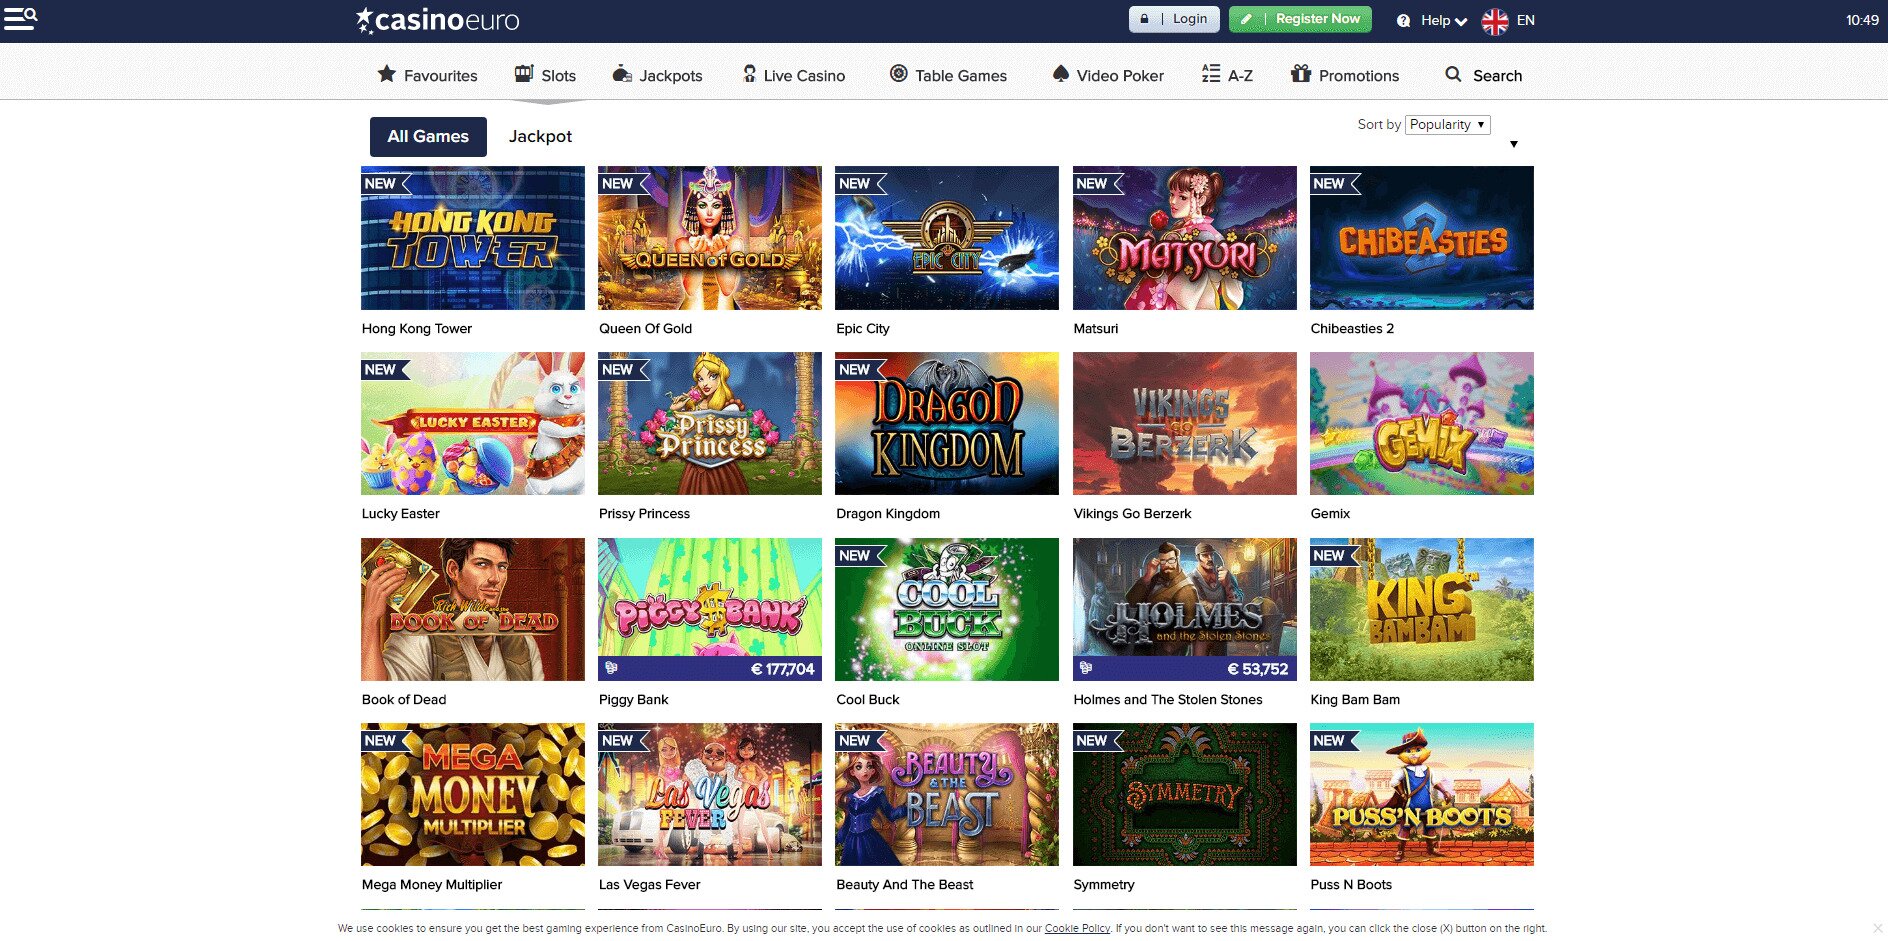Click the Promotions gift icon
1888x941 pixels.
1300,73
